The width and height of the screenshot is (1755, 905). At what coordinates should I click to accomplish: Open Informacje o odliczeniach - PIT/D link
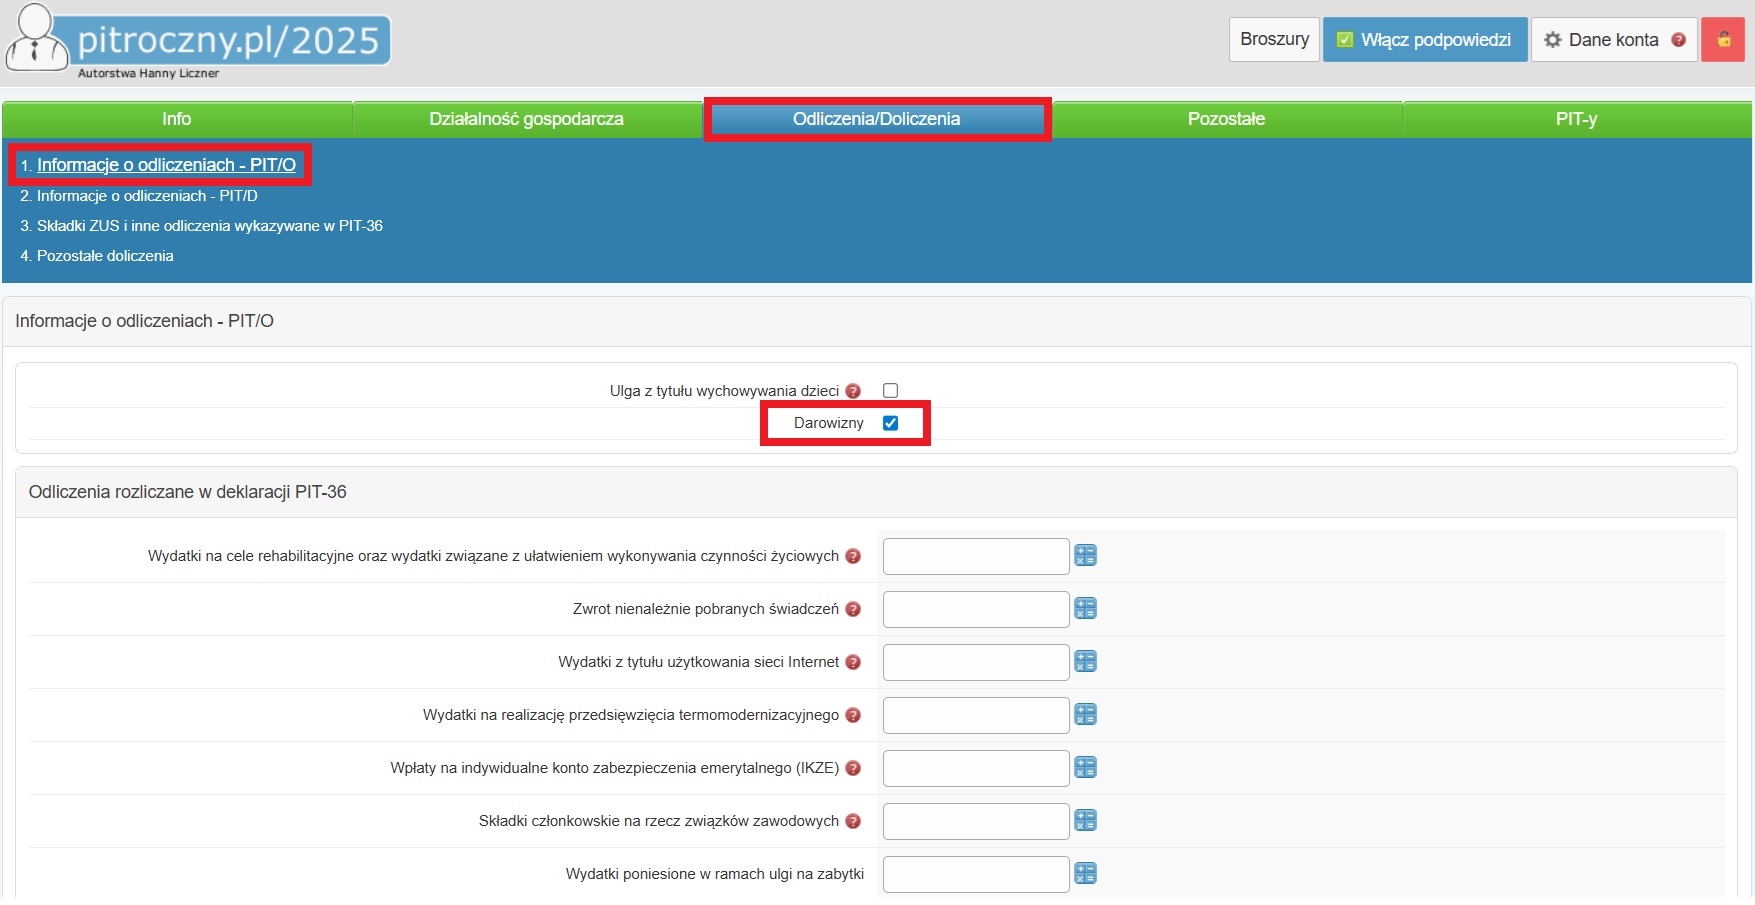pyautogui.click(x=147, y=196)
